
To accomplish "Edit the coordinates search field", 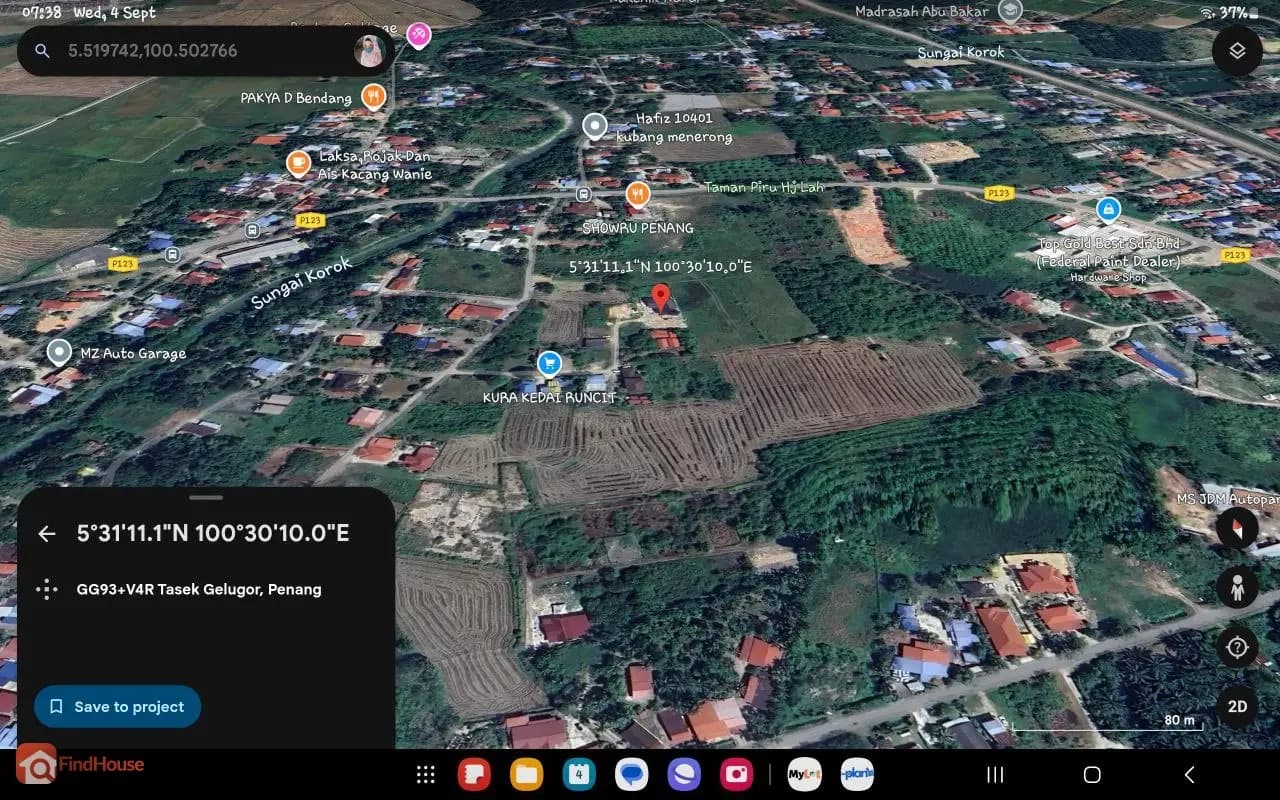I will (x=205, y=51).
